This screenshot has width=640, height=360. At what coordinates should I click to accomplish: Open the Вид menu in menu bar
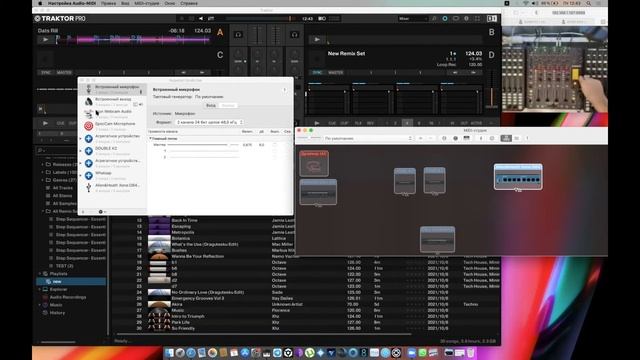click(125, 3)
